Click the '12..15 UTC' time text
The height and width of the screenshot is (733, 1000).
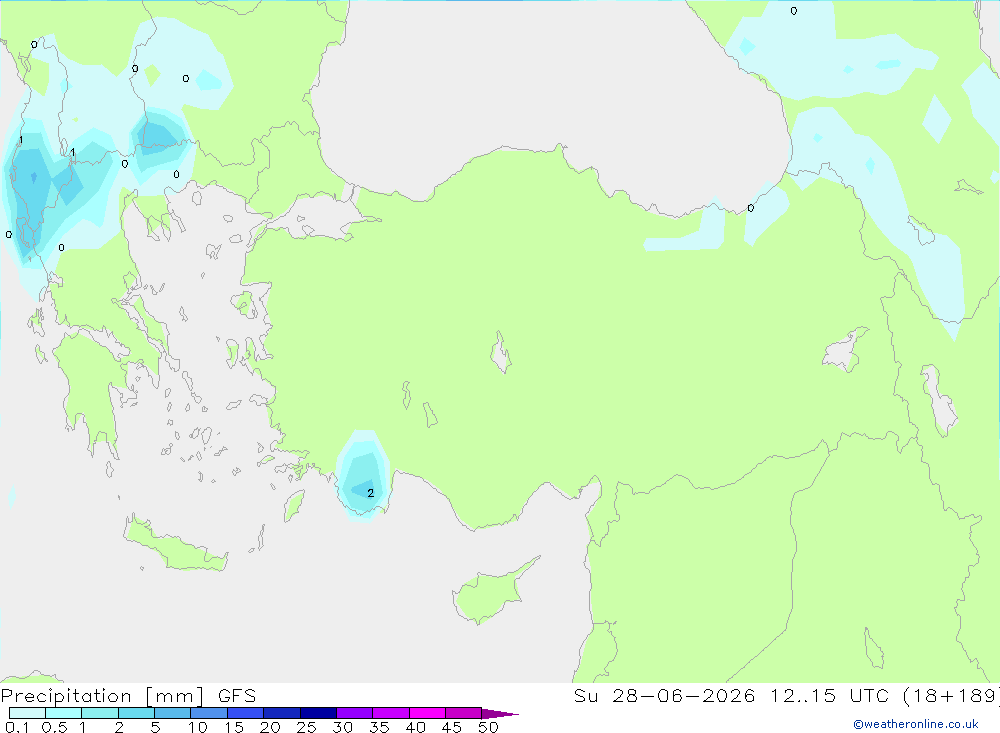tap(830, 696)
